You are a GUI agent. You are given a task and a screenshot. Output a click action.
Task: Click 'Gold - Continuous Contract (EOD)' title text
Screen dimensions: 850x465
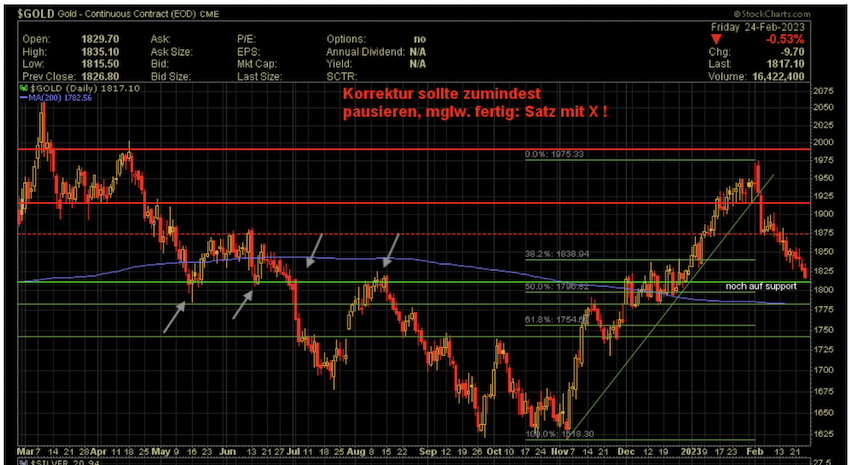(x=128, y=15)
